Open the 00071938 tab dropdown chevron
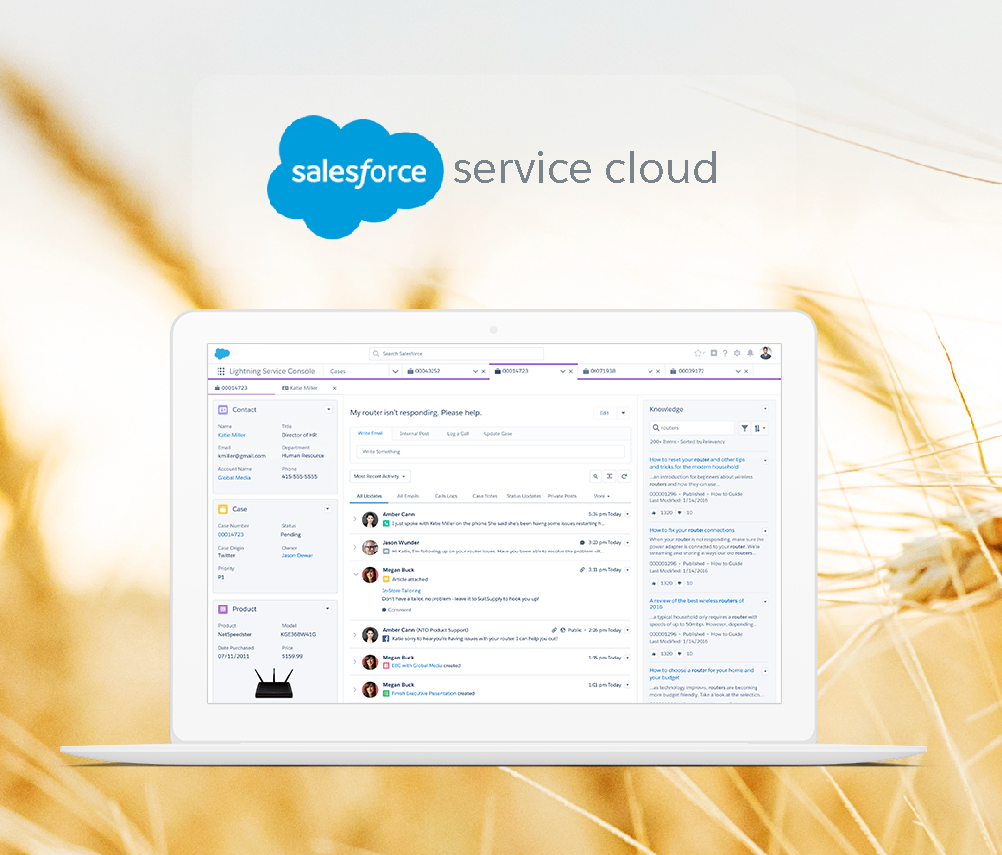This screenshot has width=1002, height=855. click(x=651, y=371)
